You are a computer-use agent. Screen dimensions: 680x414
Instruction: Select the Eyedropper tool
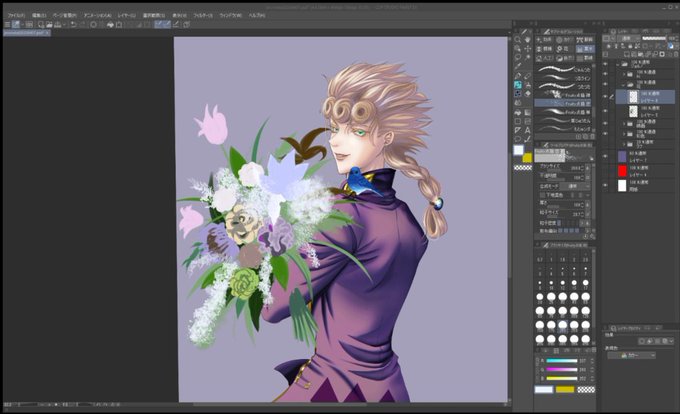coord(518,66)
